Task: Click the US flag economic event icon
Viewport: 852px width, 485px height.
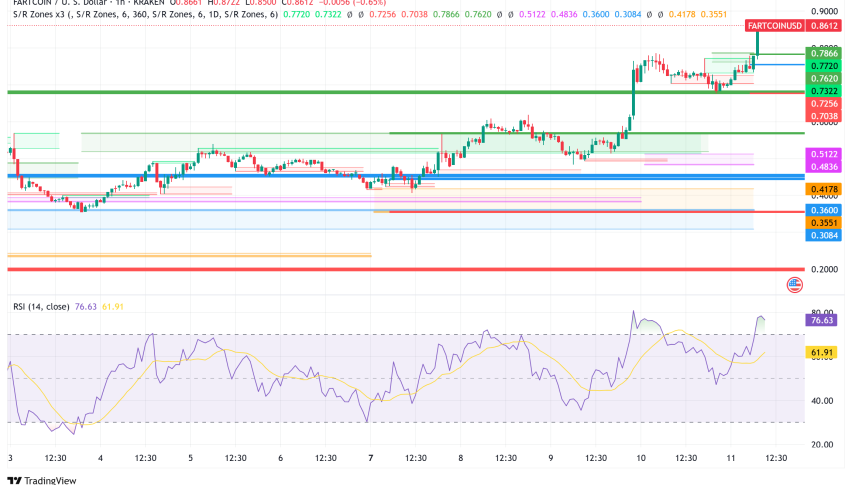Action: [x=794, y=285]
